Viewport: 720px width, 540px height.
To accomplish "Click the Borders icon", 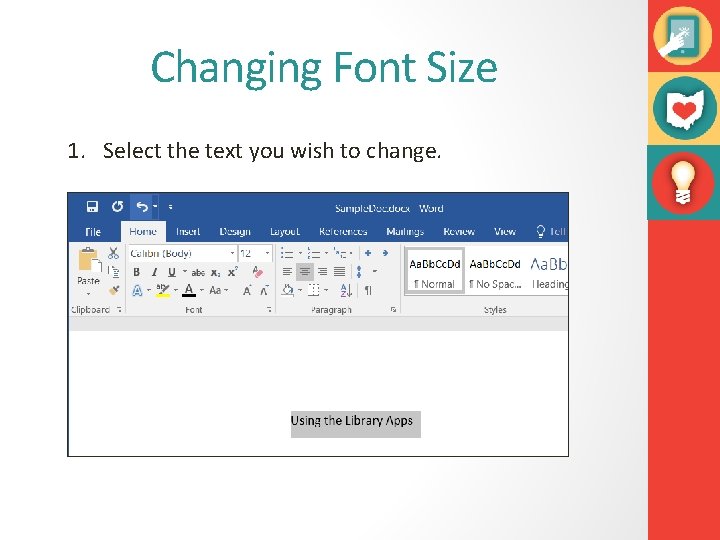I will [x=314, y=290].
